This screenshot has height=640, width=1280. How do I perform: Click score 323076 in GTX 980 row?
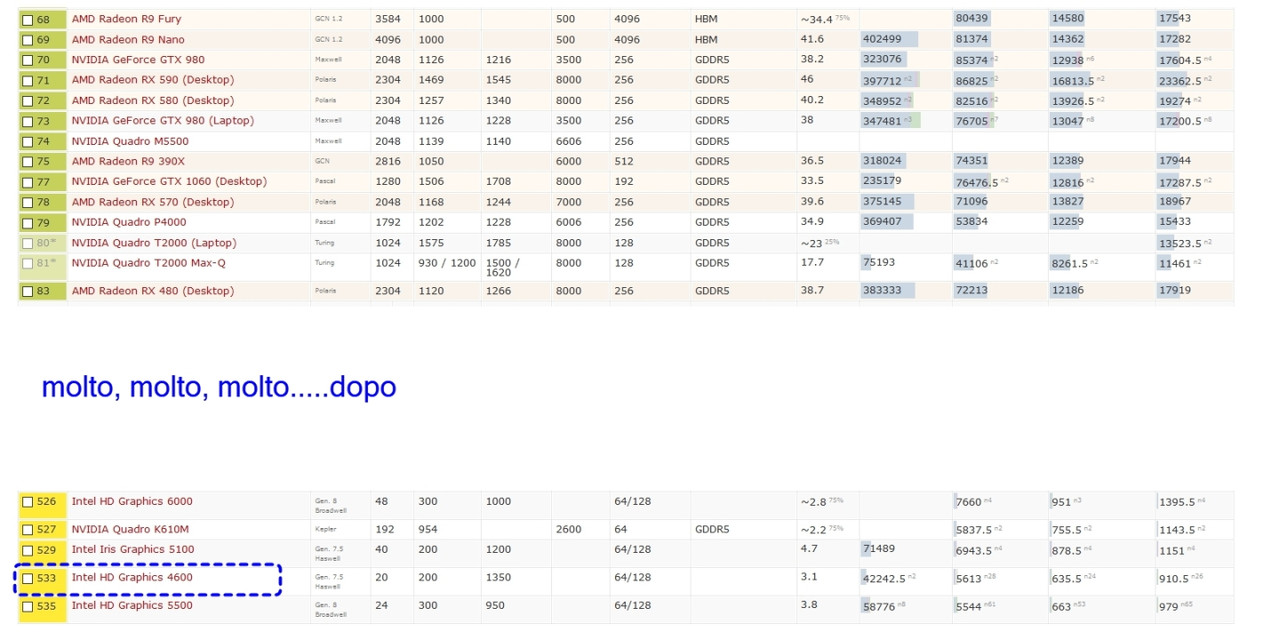point(882,60)
